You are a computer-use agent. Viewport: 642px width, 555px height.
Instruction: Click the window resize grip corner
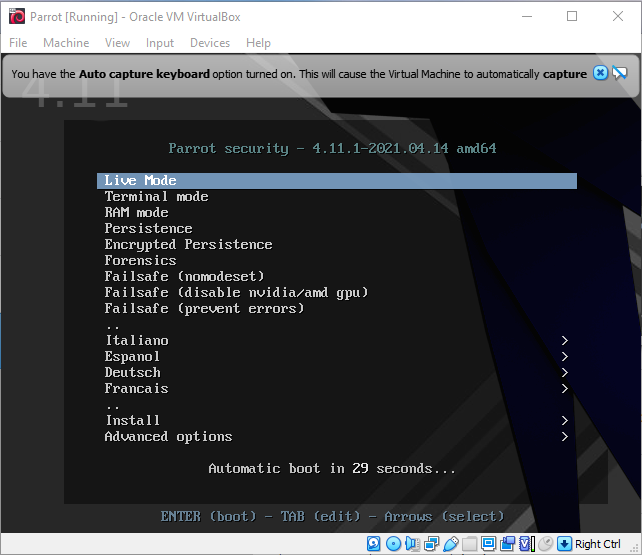(636, 548)
